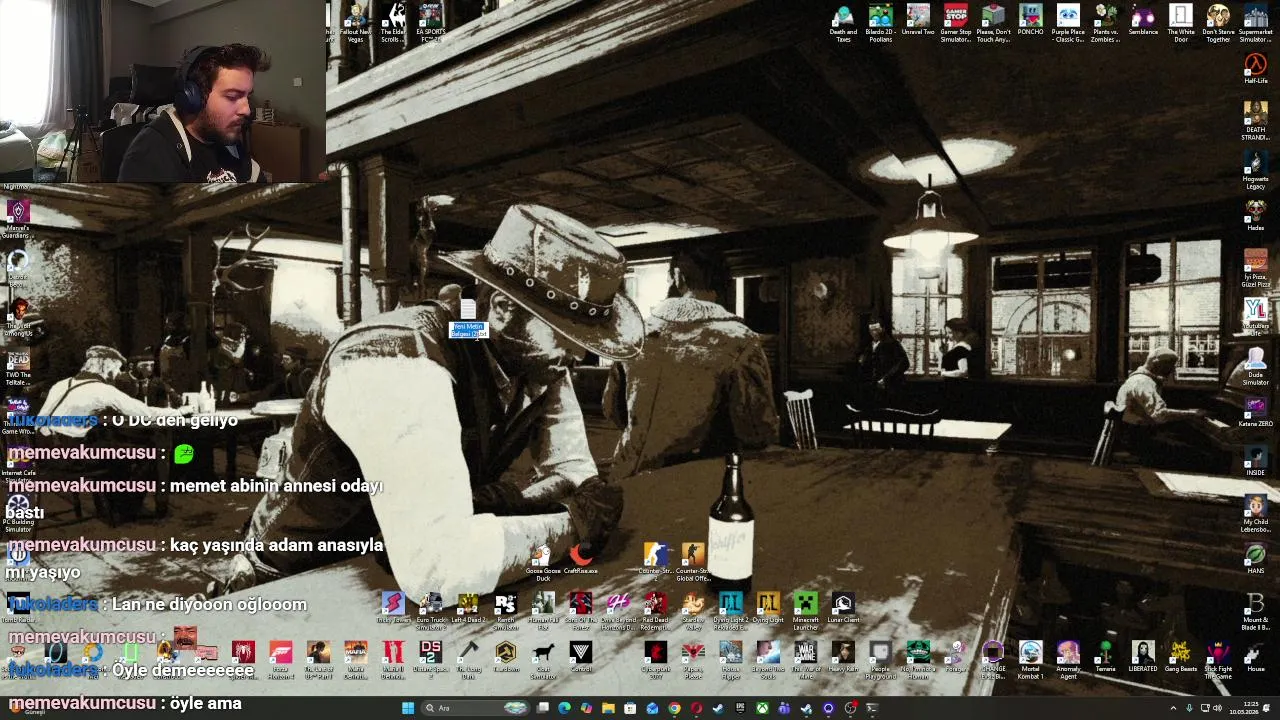
Task: Select Counter-Strike Global Offensive icon
Action: 693,562
